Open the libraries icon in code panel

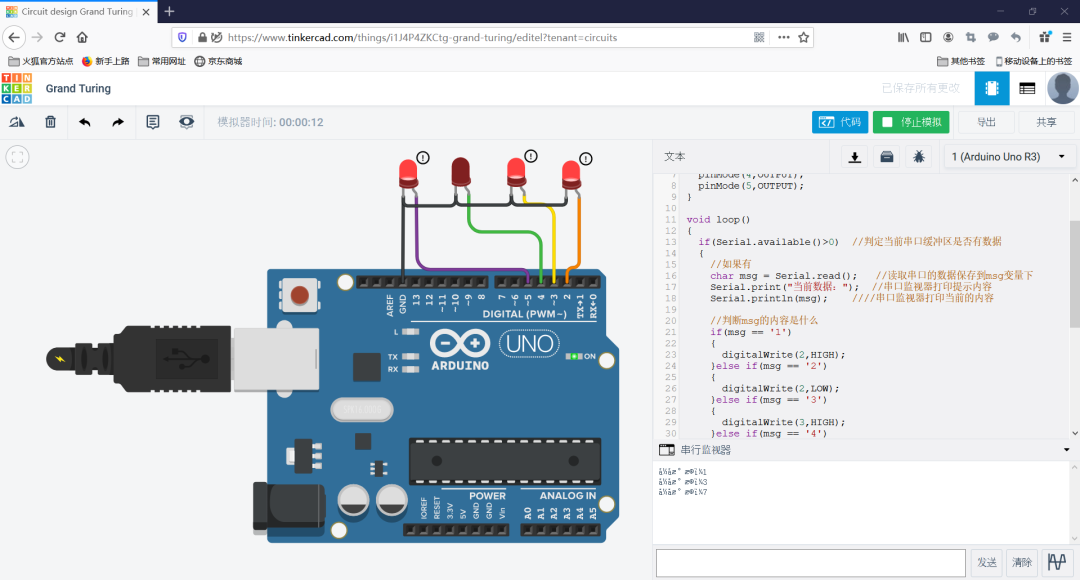[886, 157]
